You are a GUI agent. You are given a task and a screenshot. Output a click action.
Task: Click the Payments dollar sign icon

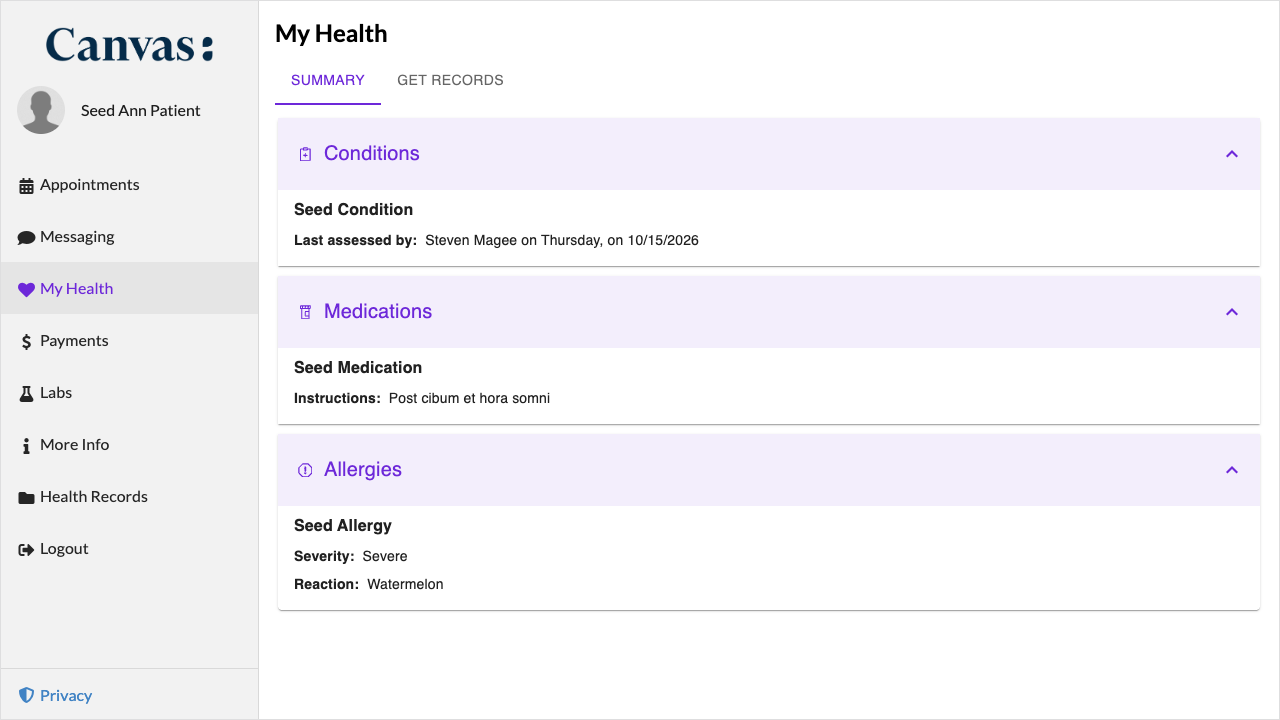pyautogui.click(x=26, y=342)
